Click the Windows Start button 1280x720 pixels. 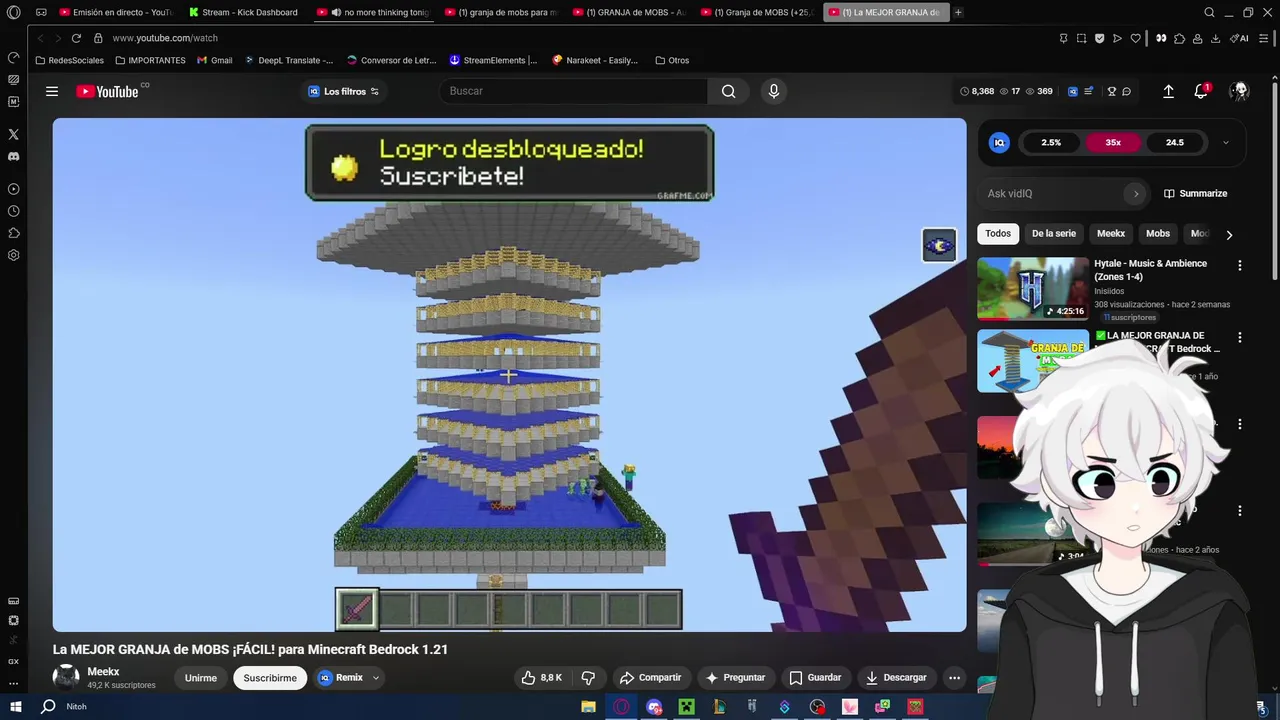click(x=15, y=707)
